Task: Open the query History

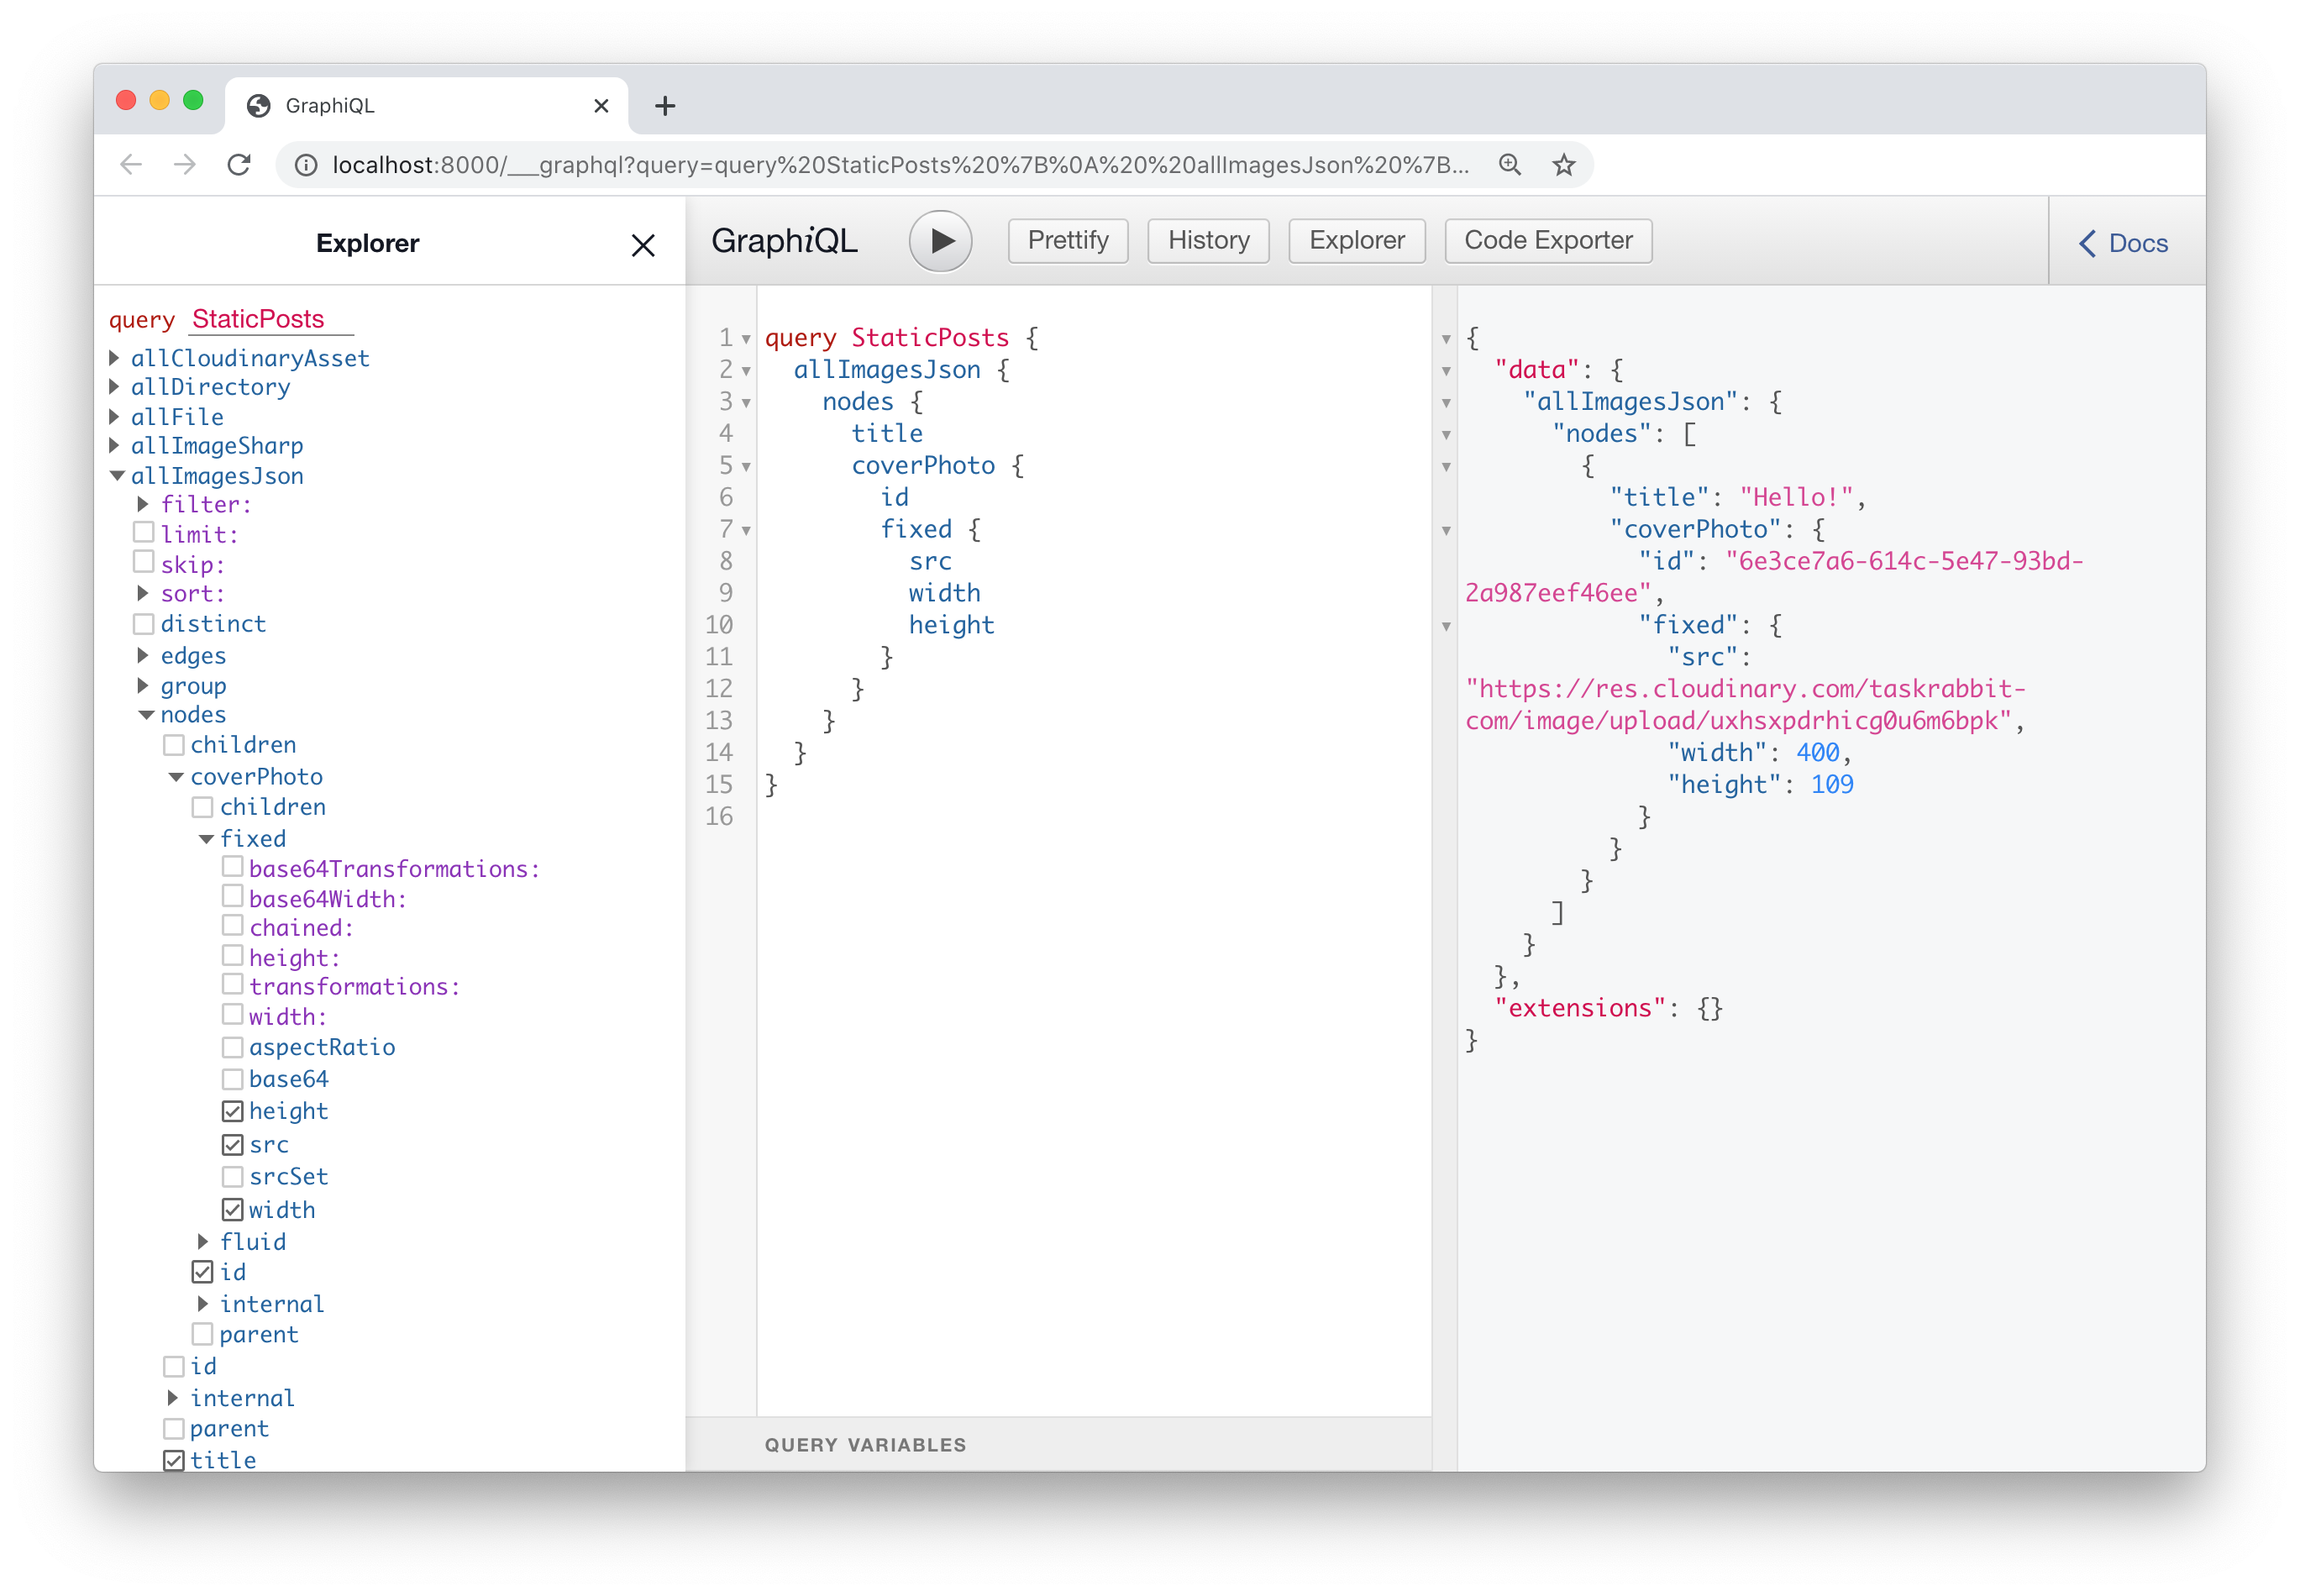Action: (1207, 240)
